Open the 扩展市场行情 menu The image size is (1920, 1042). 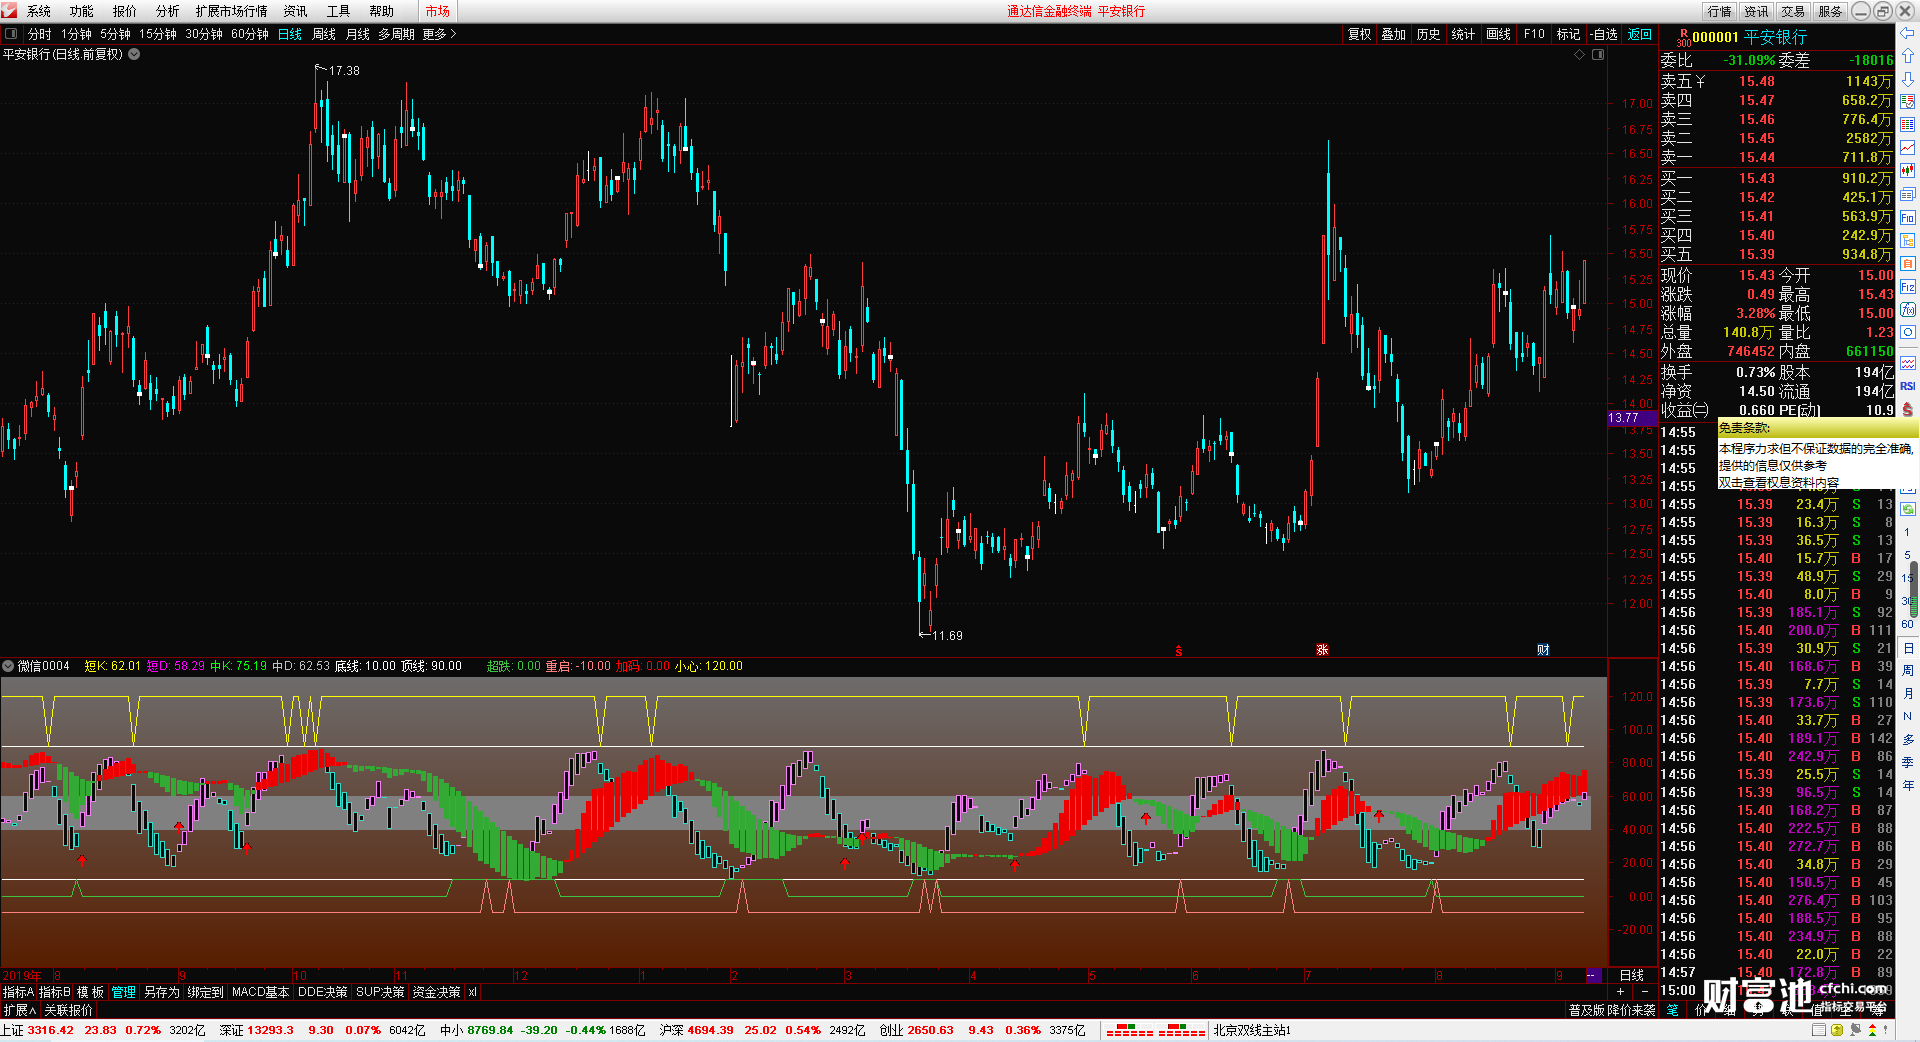point(232,11)
